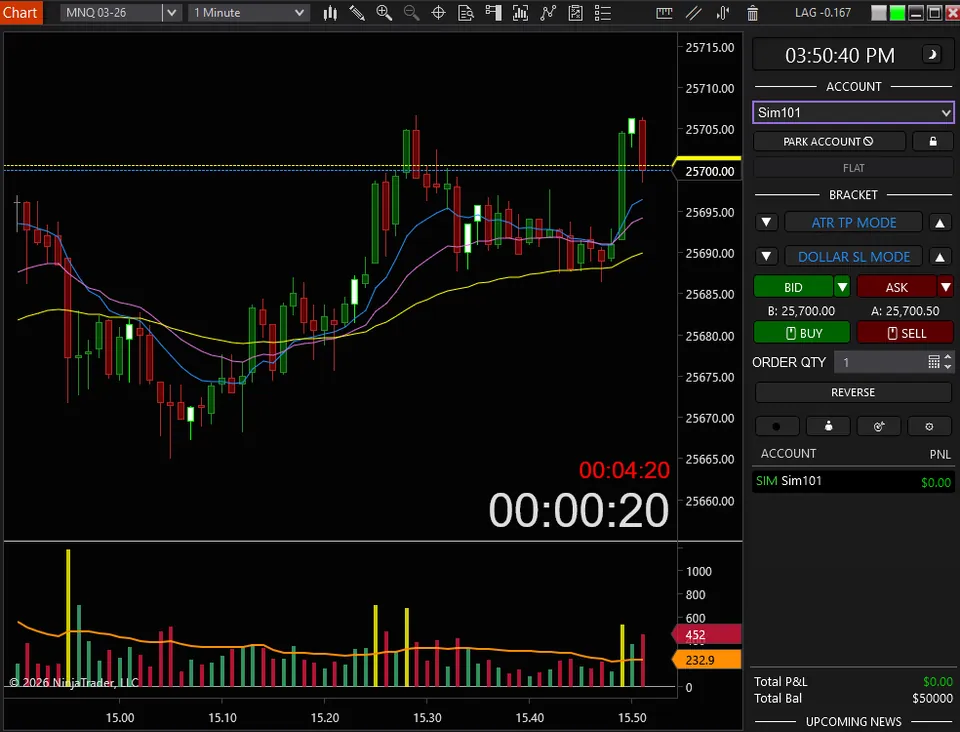Click the A: 25,700.50 ask price text
Image resolution: width=960 pixels, height=732 pixels.
coord(905,311)
